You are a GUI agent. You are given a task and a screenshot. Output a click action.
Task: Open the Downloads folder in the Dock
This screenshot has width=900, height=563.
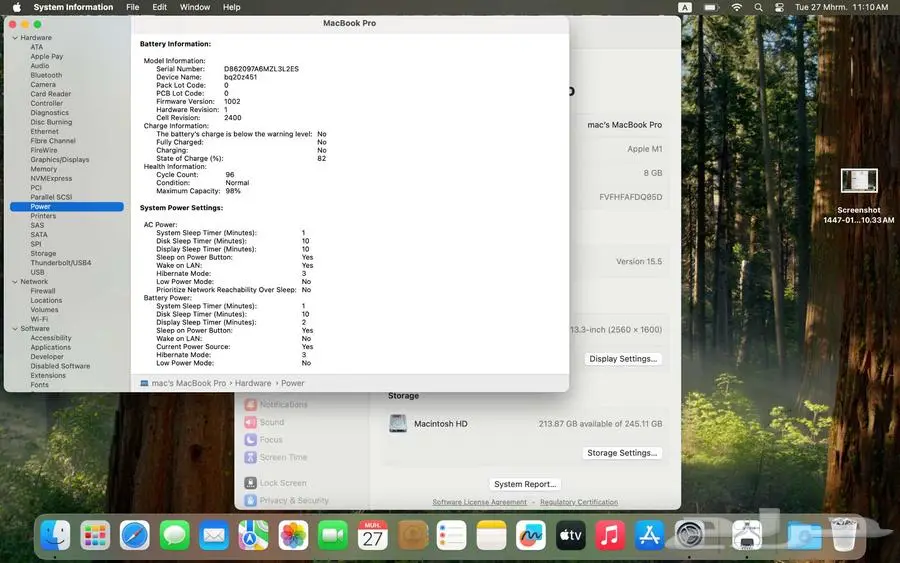click(x=804, y=535)
